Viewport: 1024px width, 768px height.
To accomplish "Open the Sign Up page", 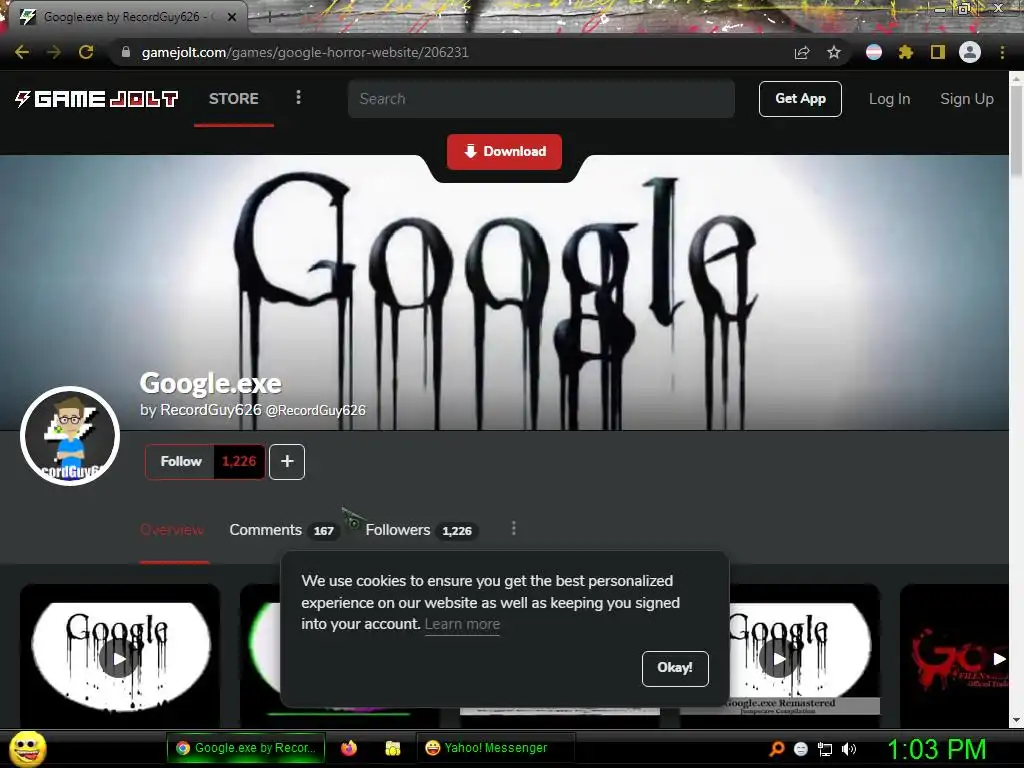I will 967,99.
